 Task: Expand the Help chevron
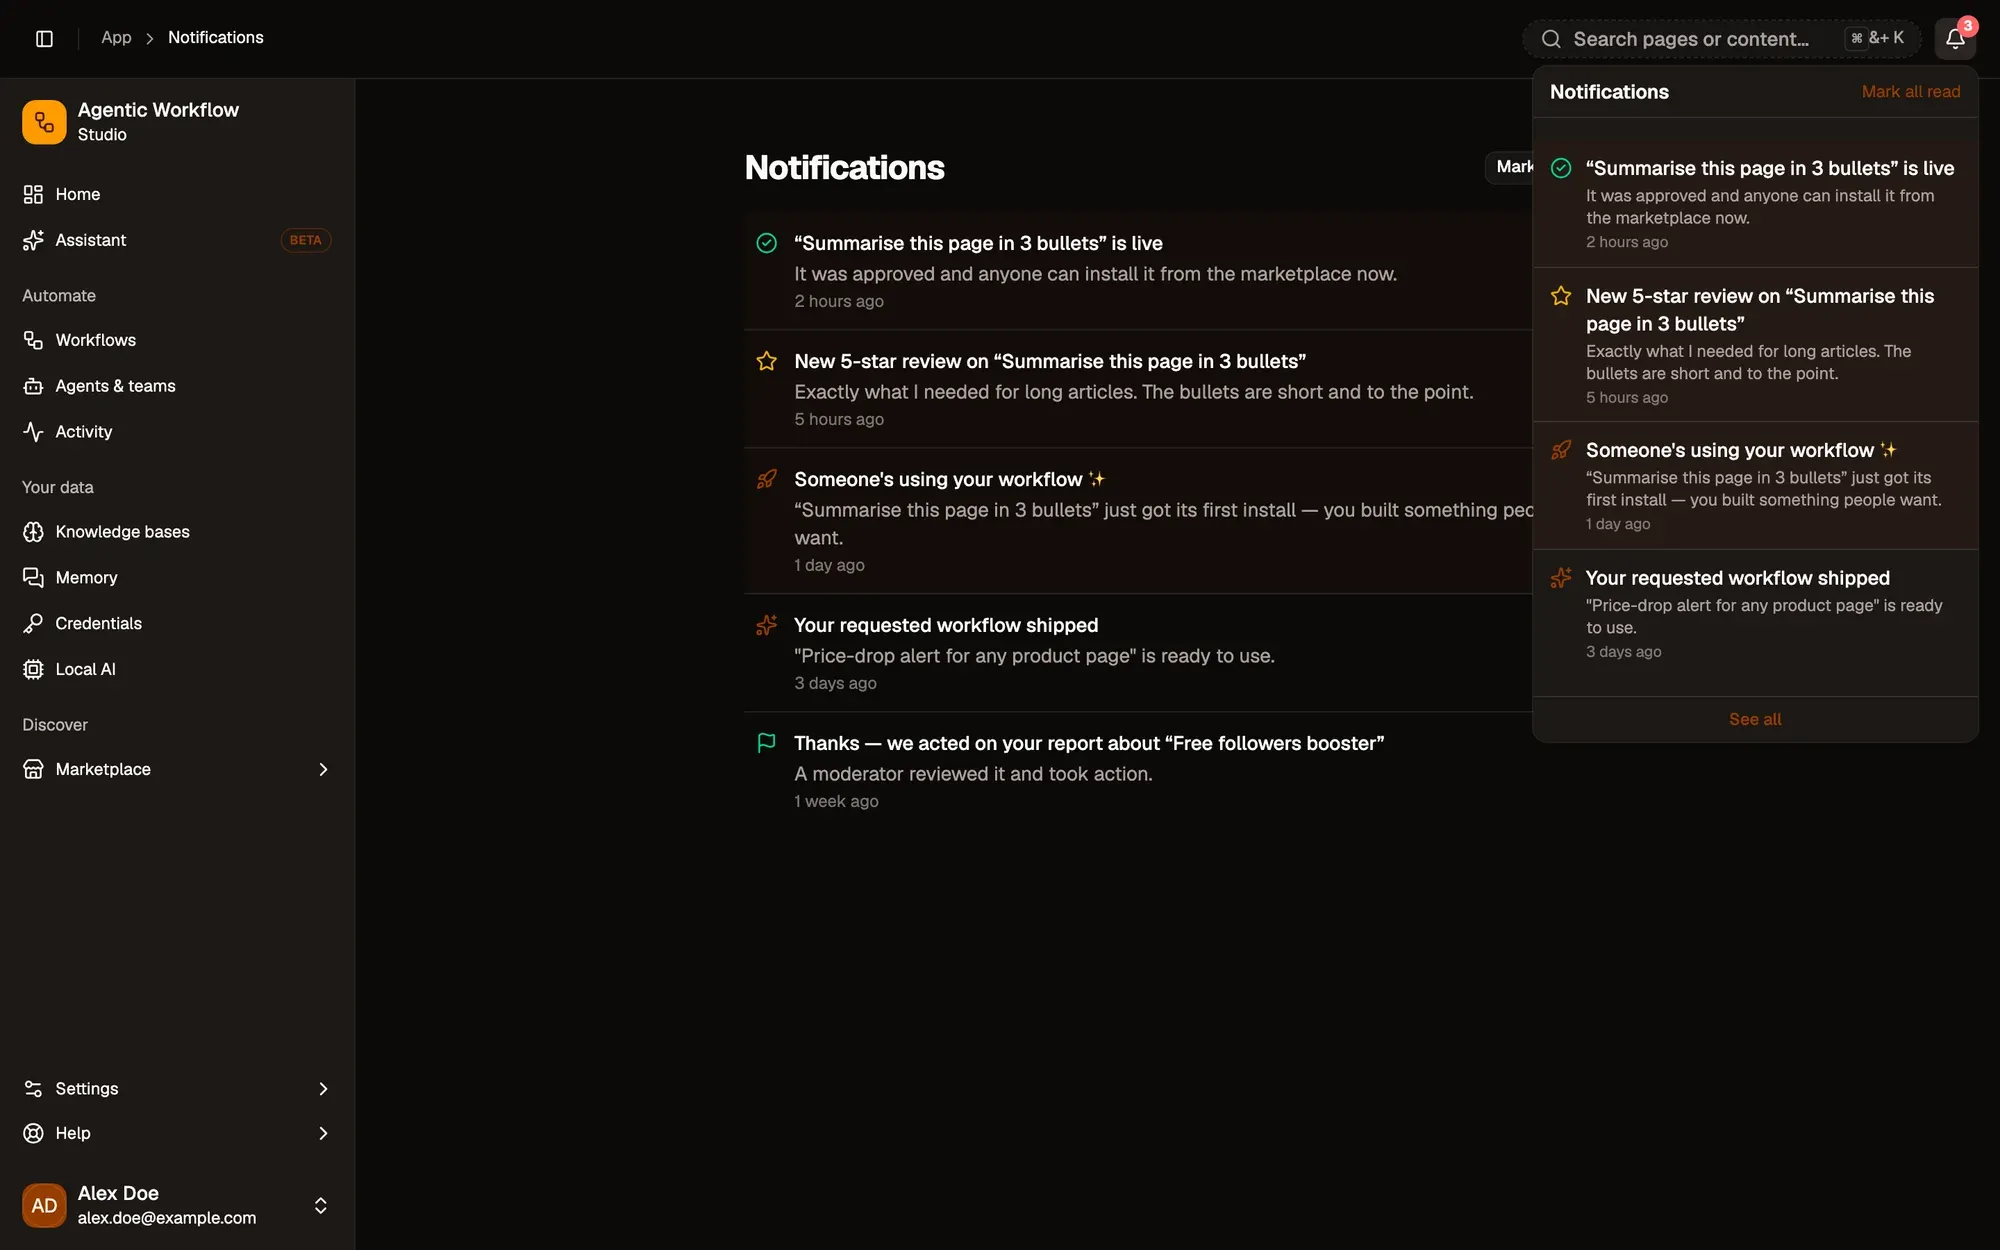tap(323, 1133)
